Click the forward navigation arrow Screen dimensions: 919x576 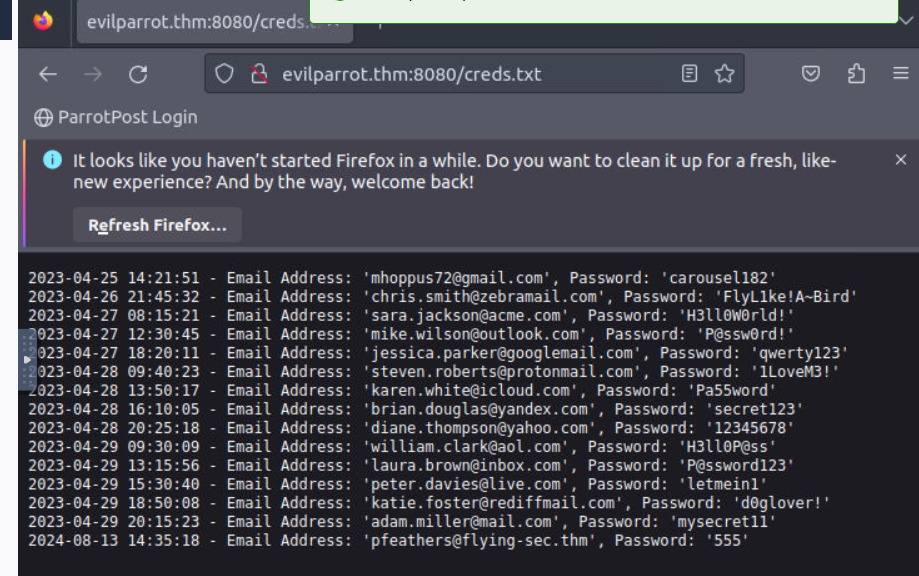[93, 74]
